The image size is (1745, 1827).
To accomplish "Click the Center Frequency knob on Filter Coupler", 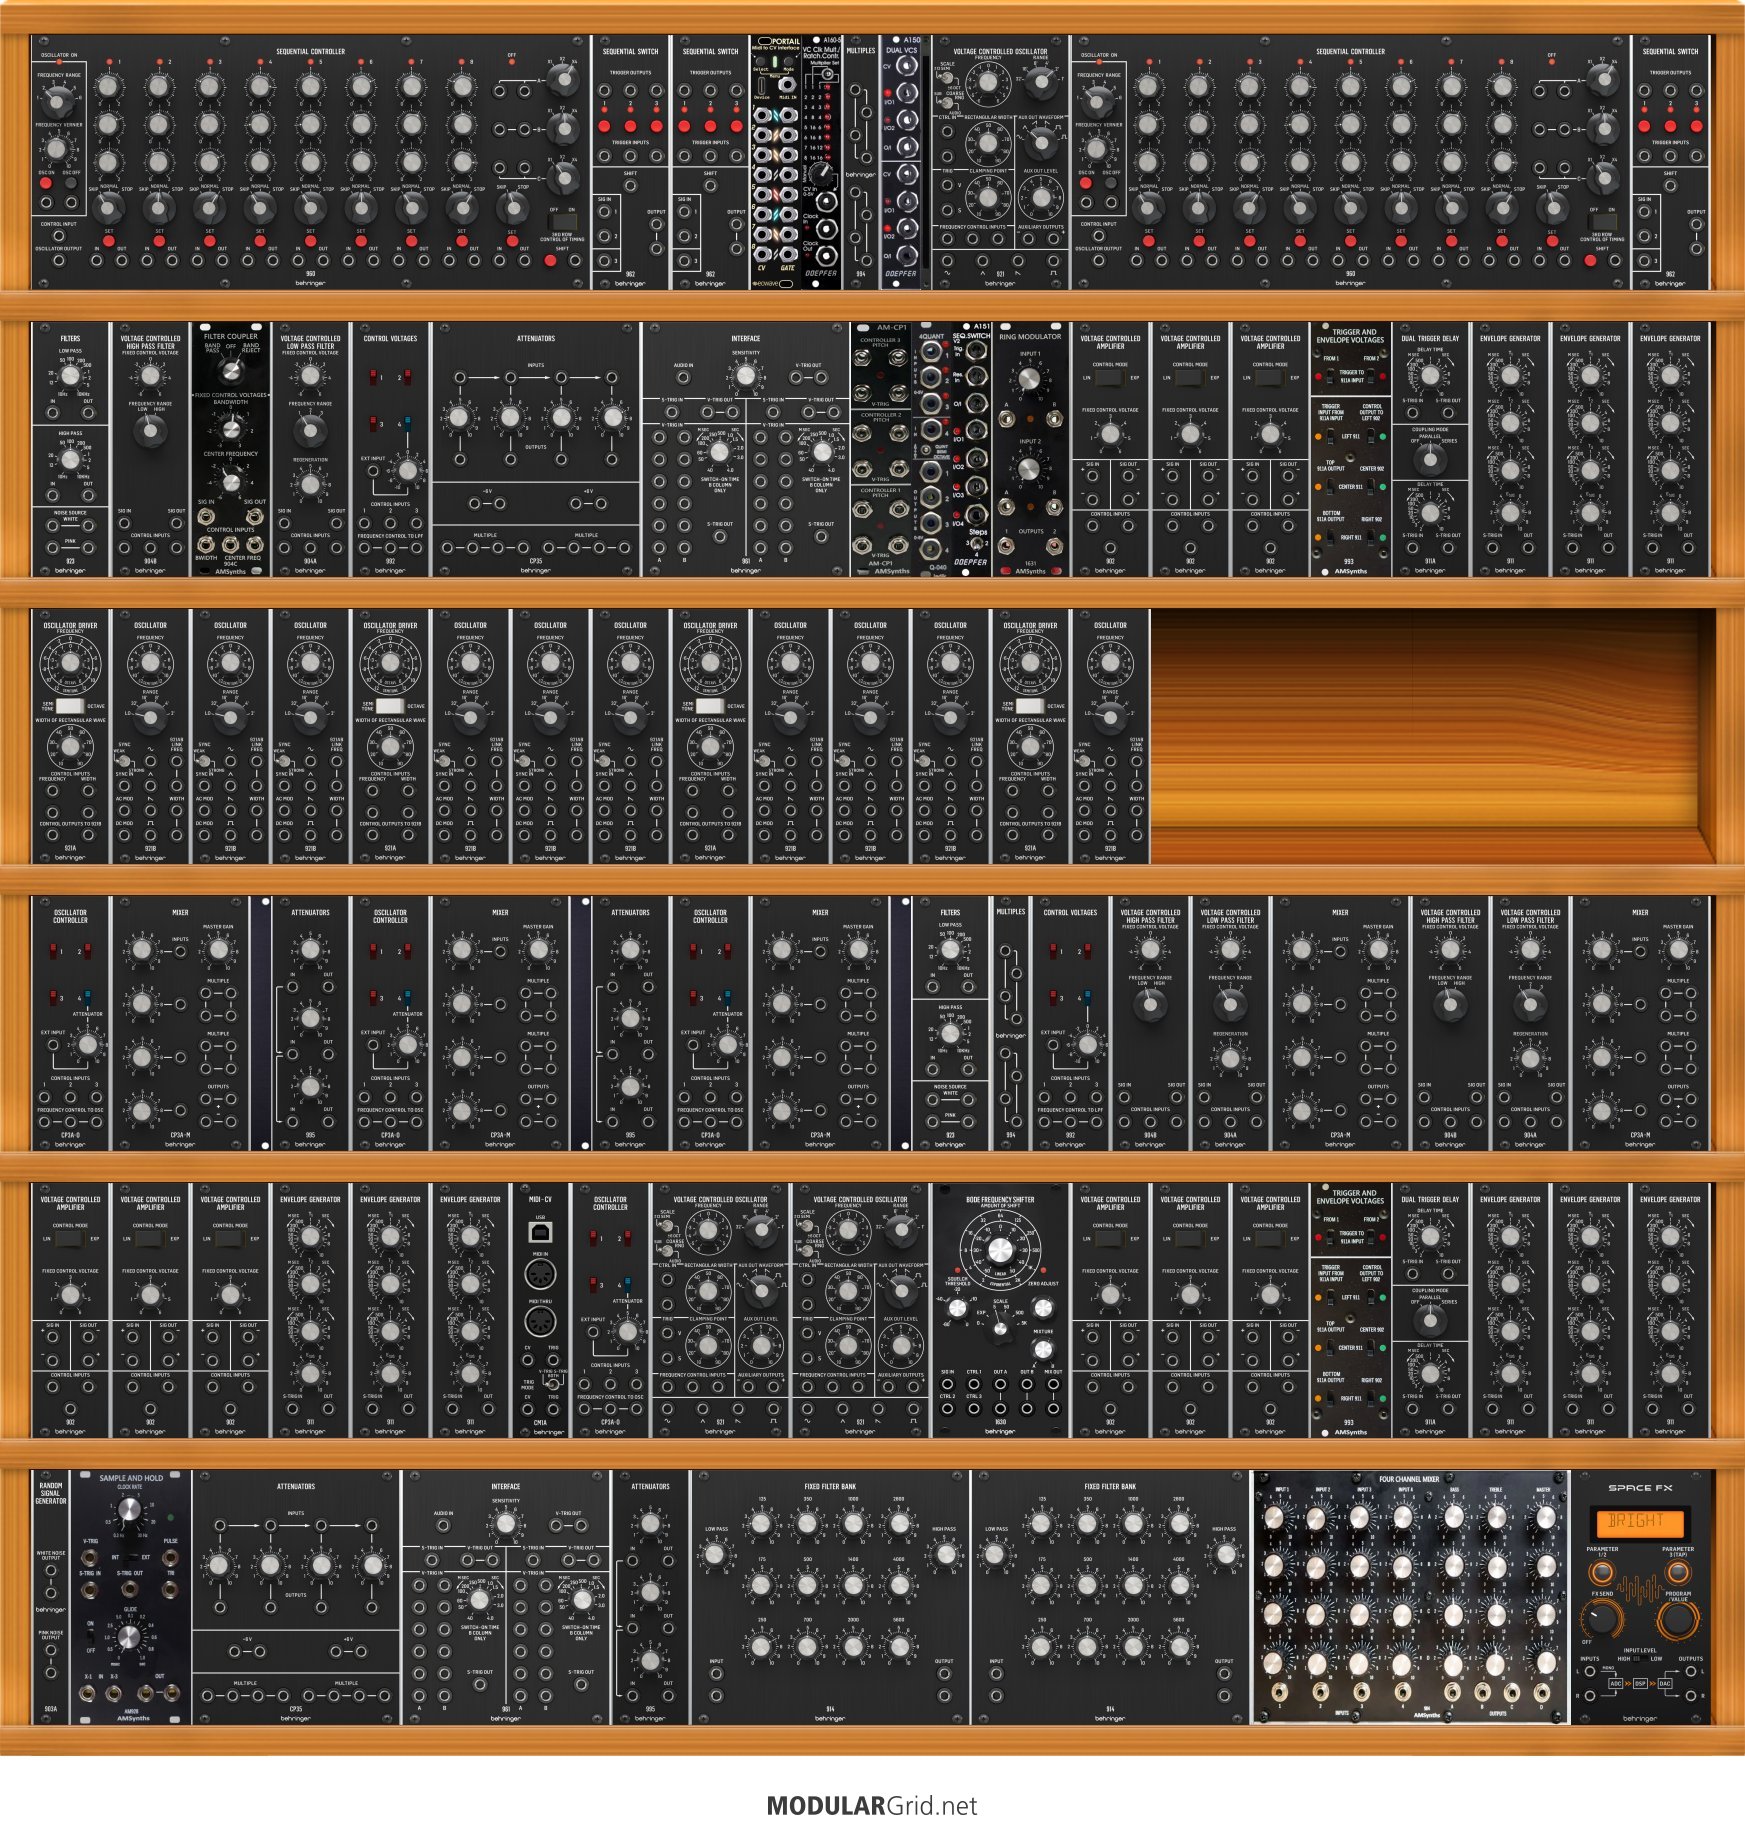I will point(231,483).
